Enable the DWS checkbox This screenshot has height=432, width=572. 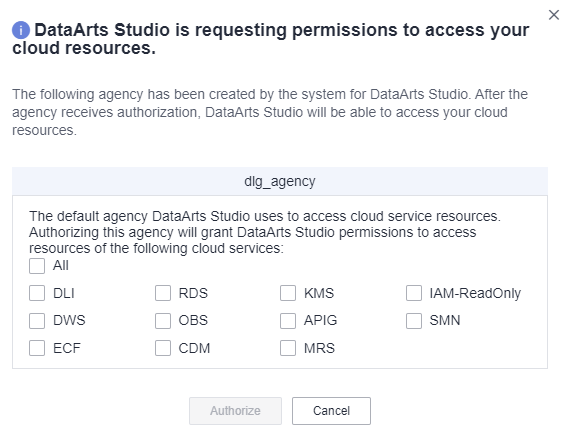click(37, 321)
